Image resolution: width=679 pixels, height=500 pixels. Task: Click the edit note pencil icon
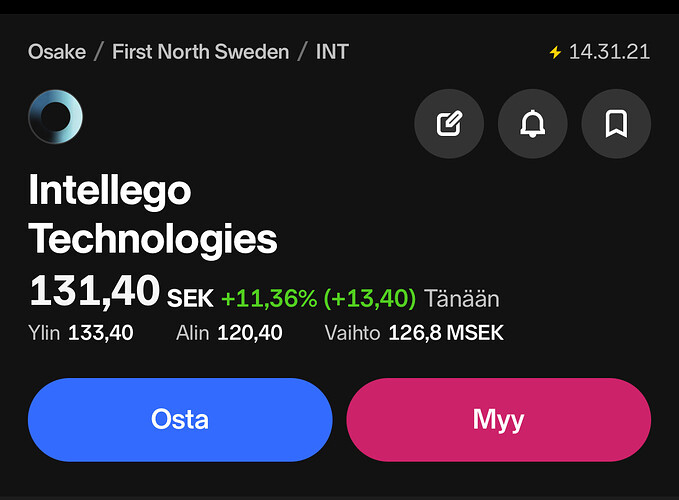(449, 124)
